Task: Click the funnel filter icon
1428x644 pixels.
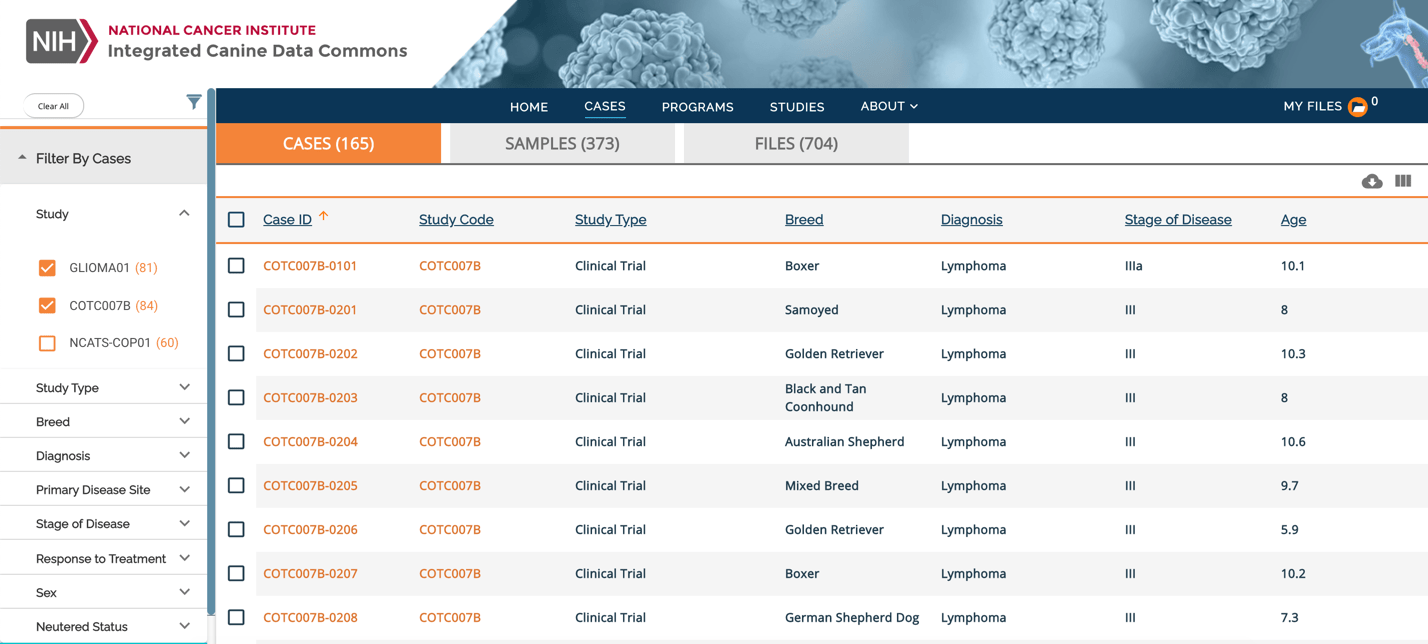Action: (x=194, y=101)
